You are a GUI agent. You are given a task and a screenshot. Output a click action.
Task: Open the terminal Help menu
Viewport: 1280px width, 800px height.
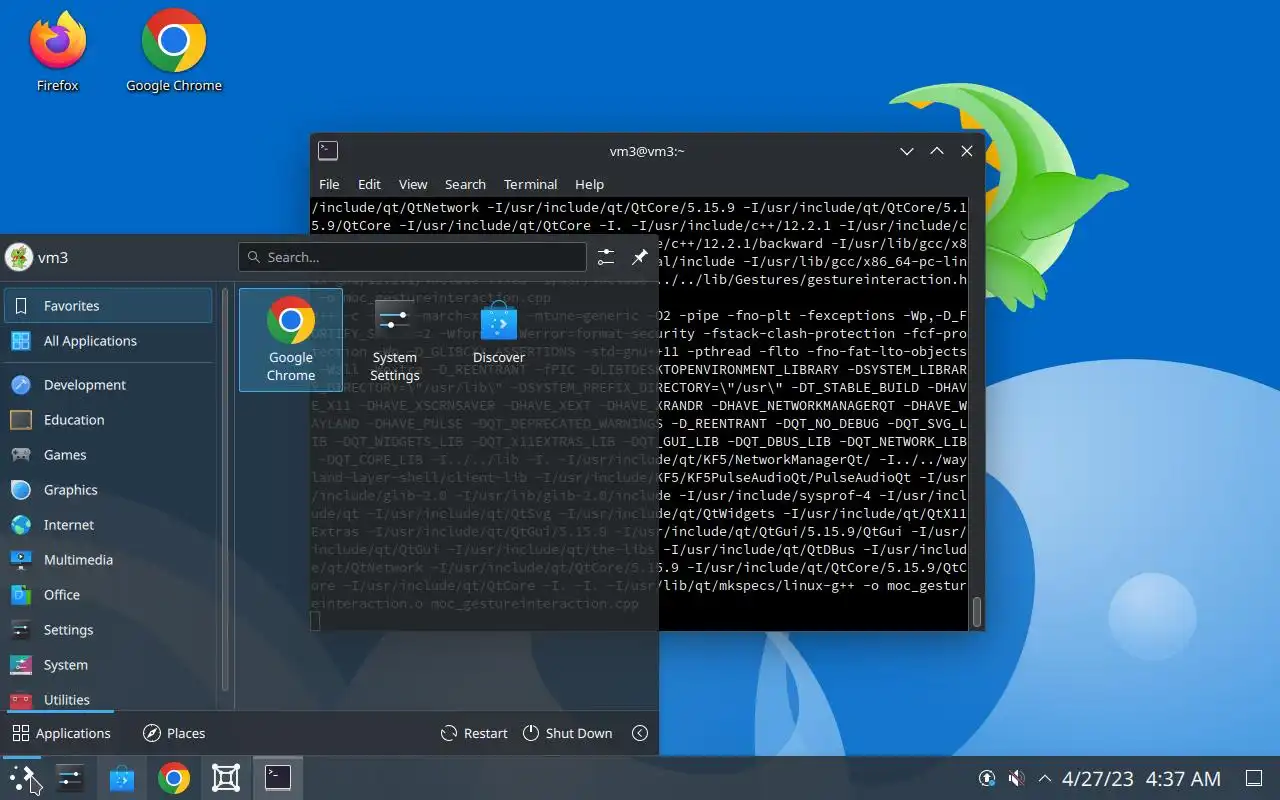[589, 184]
